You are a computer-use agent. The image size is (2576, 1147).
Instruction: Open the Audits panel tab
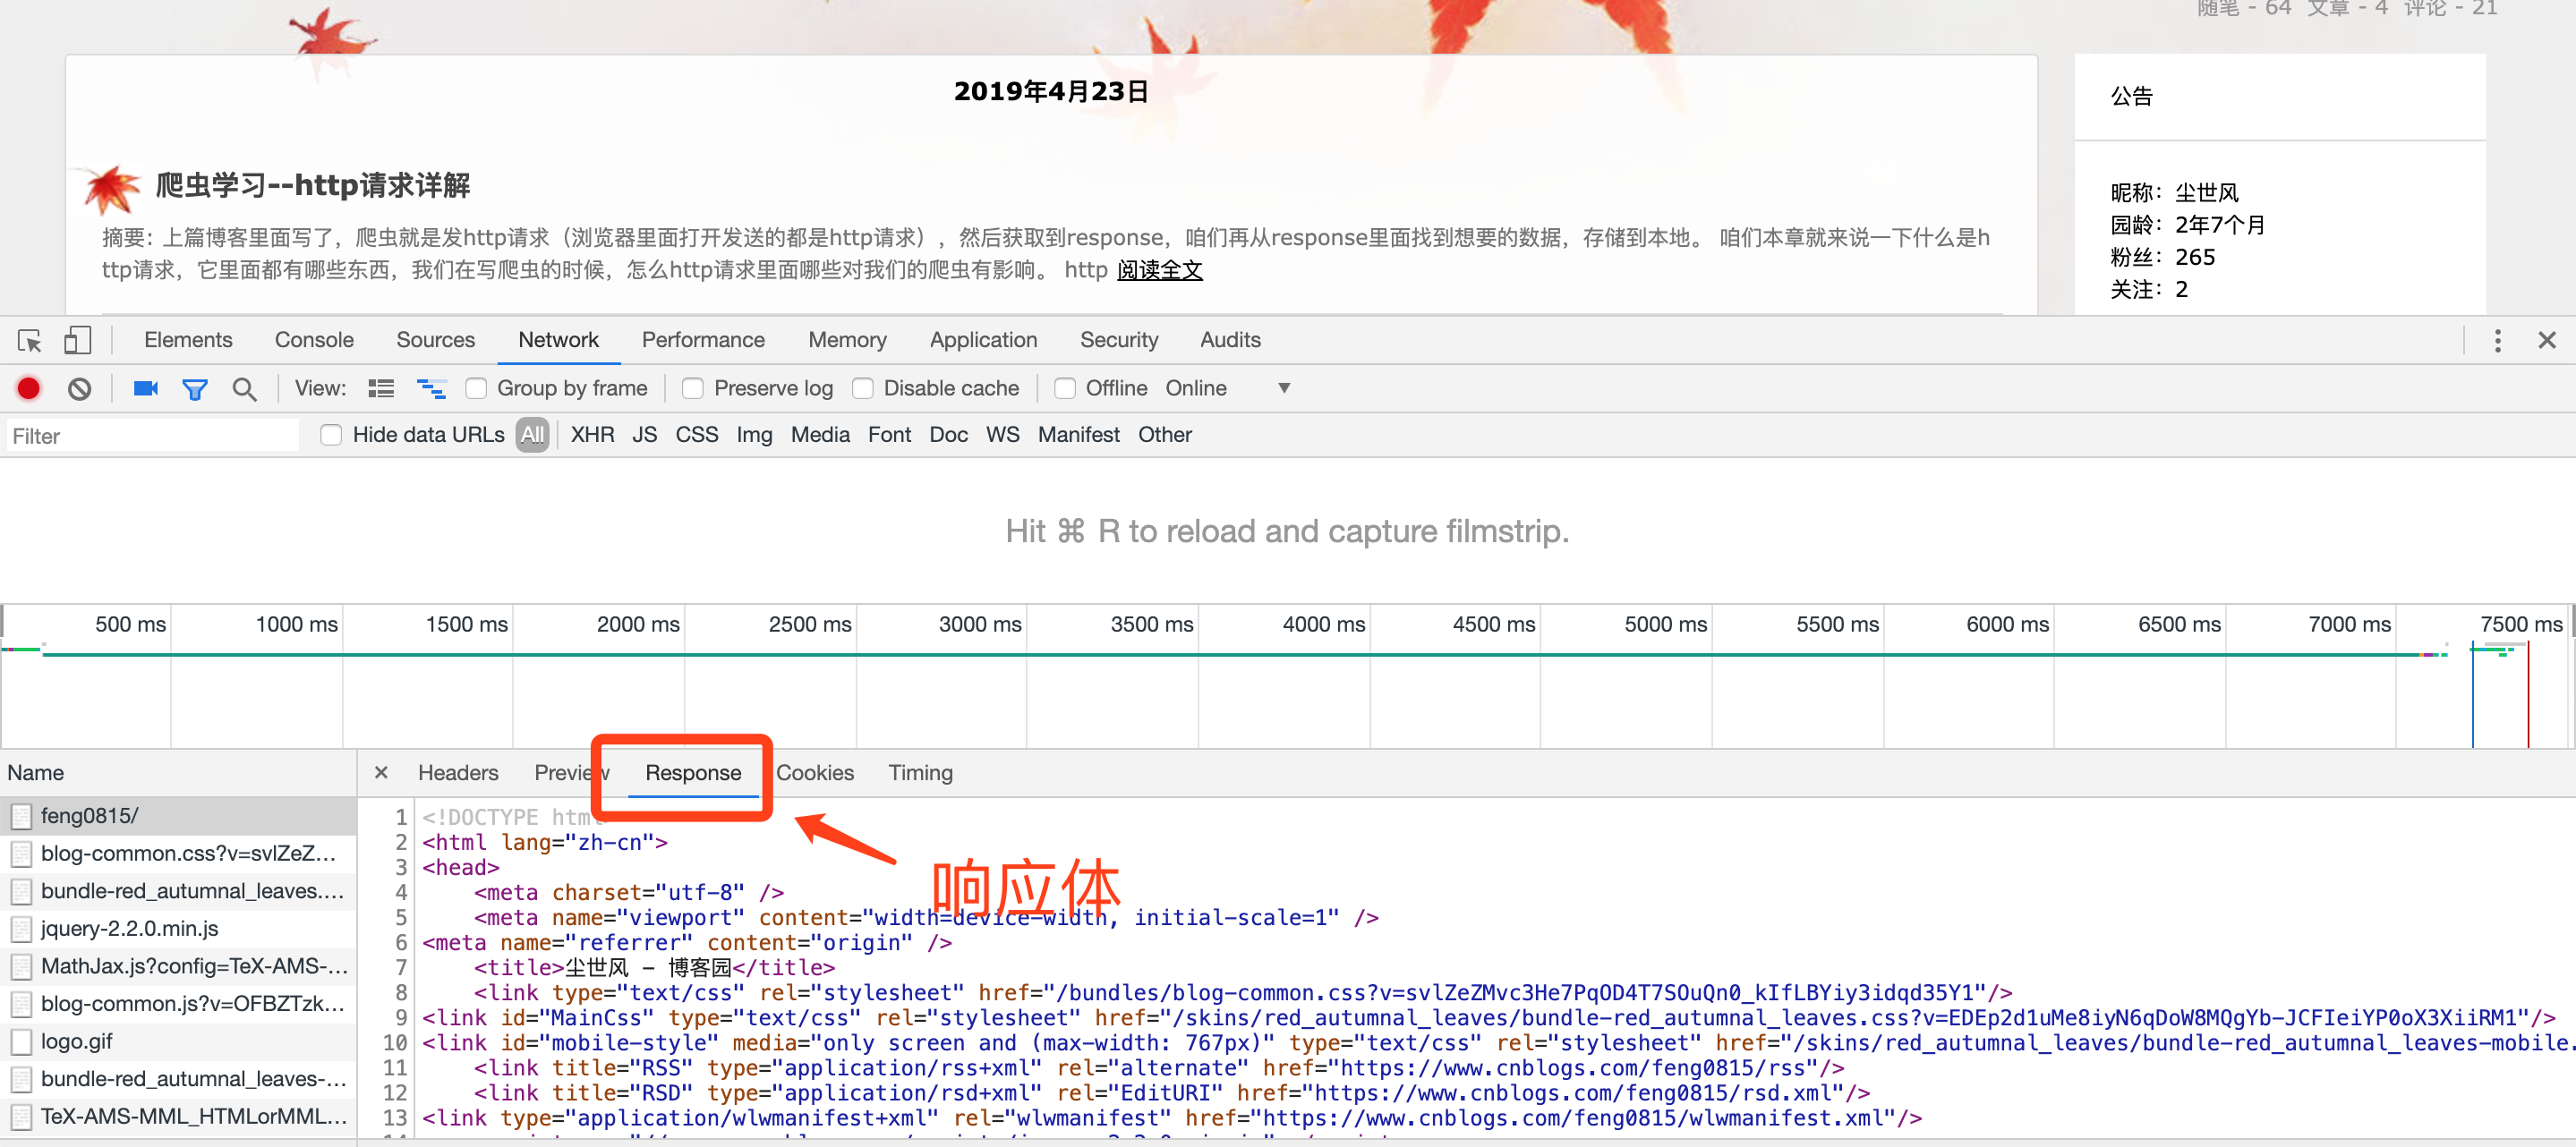pyautogui.click(x=1230, y=340)
